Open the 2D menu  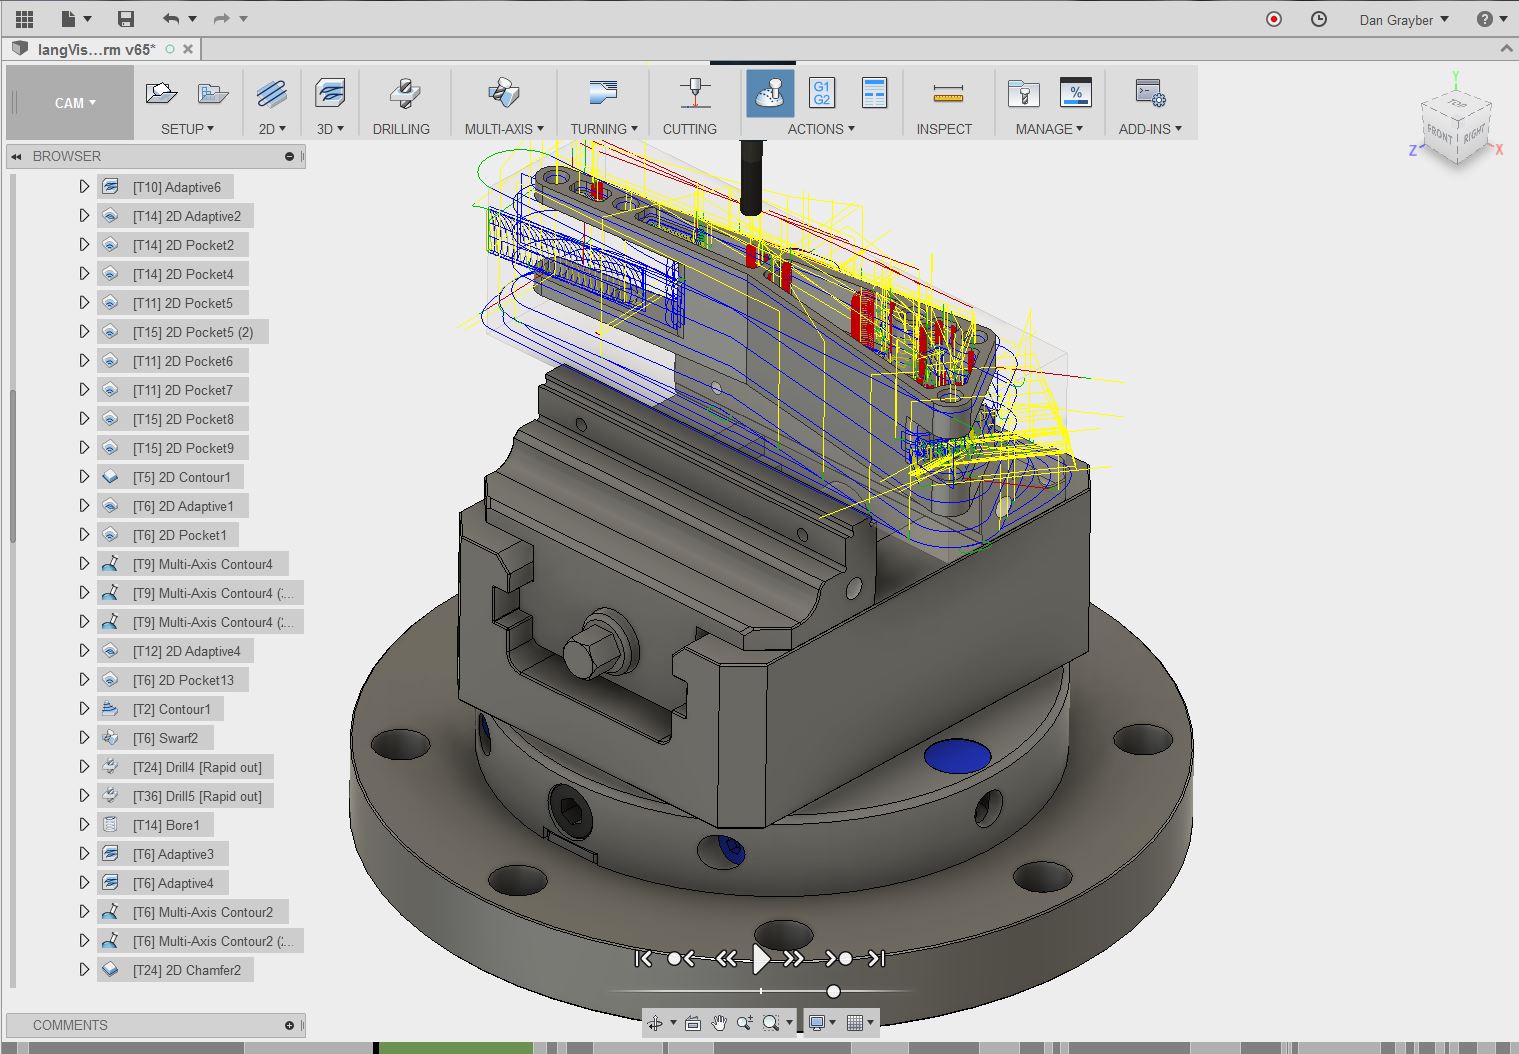[272, 129]
